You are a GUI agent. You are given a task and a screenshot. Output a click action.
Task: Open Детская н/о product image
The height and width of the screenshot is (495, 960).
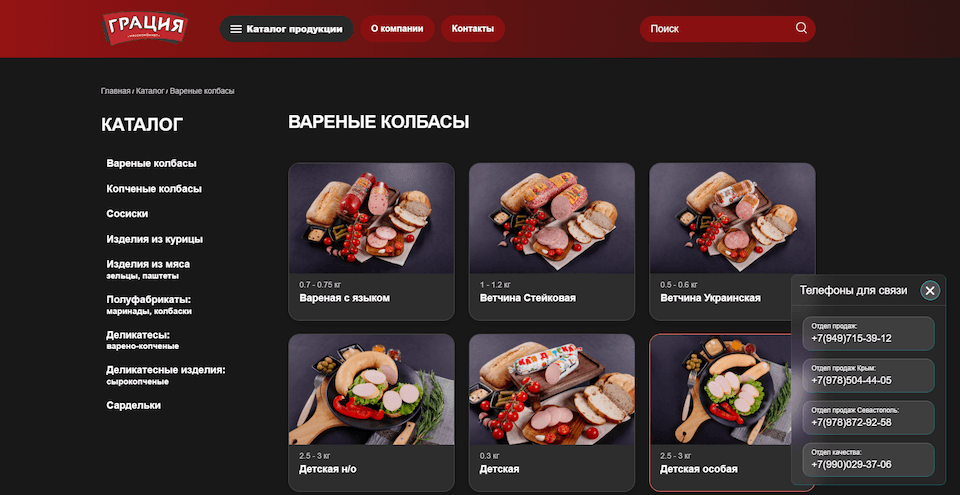pyautogui.click(x=371, y=390)
